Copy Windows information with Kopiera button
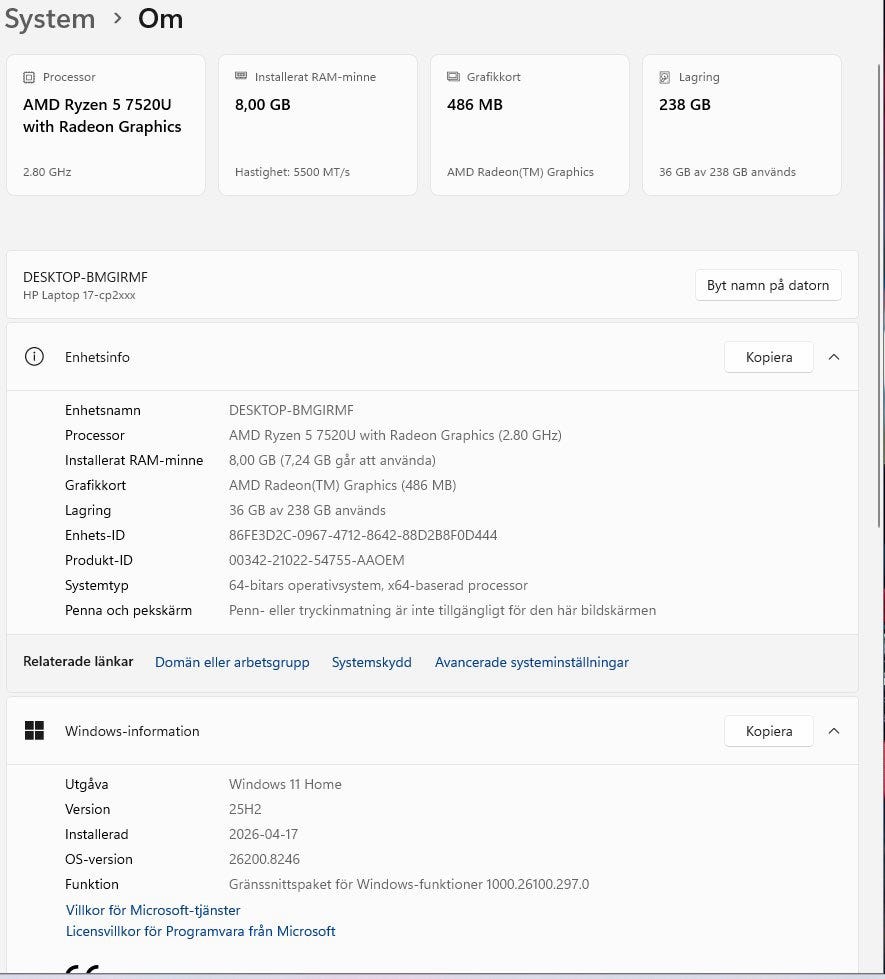The height and width of the screenshot is (979, 885). pyautogui.click(x=768, y=731)
